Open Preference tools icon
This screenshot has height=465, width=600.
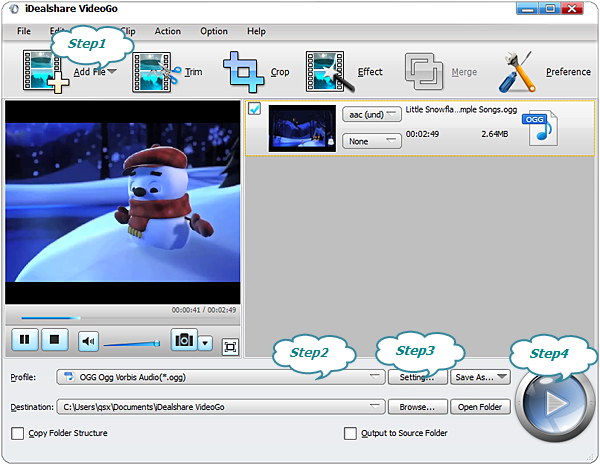pos(517,72)
